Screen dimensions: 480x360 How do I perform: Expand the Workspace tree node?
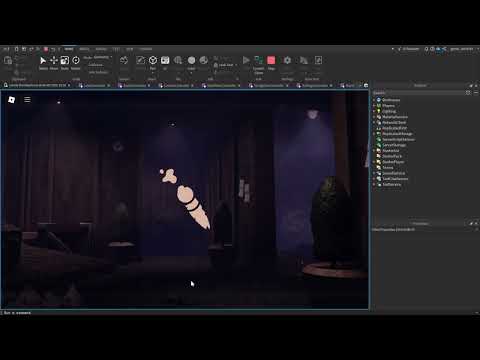(374, 100)
